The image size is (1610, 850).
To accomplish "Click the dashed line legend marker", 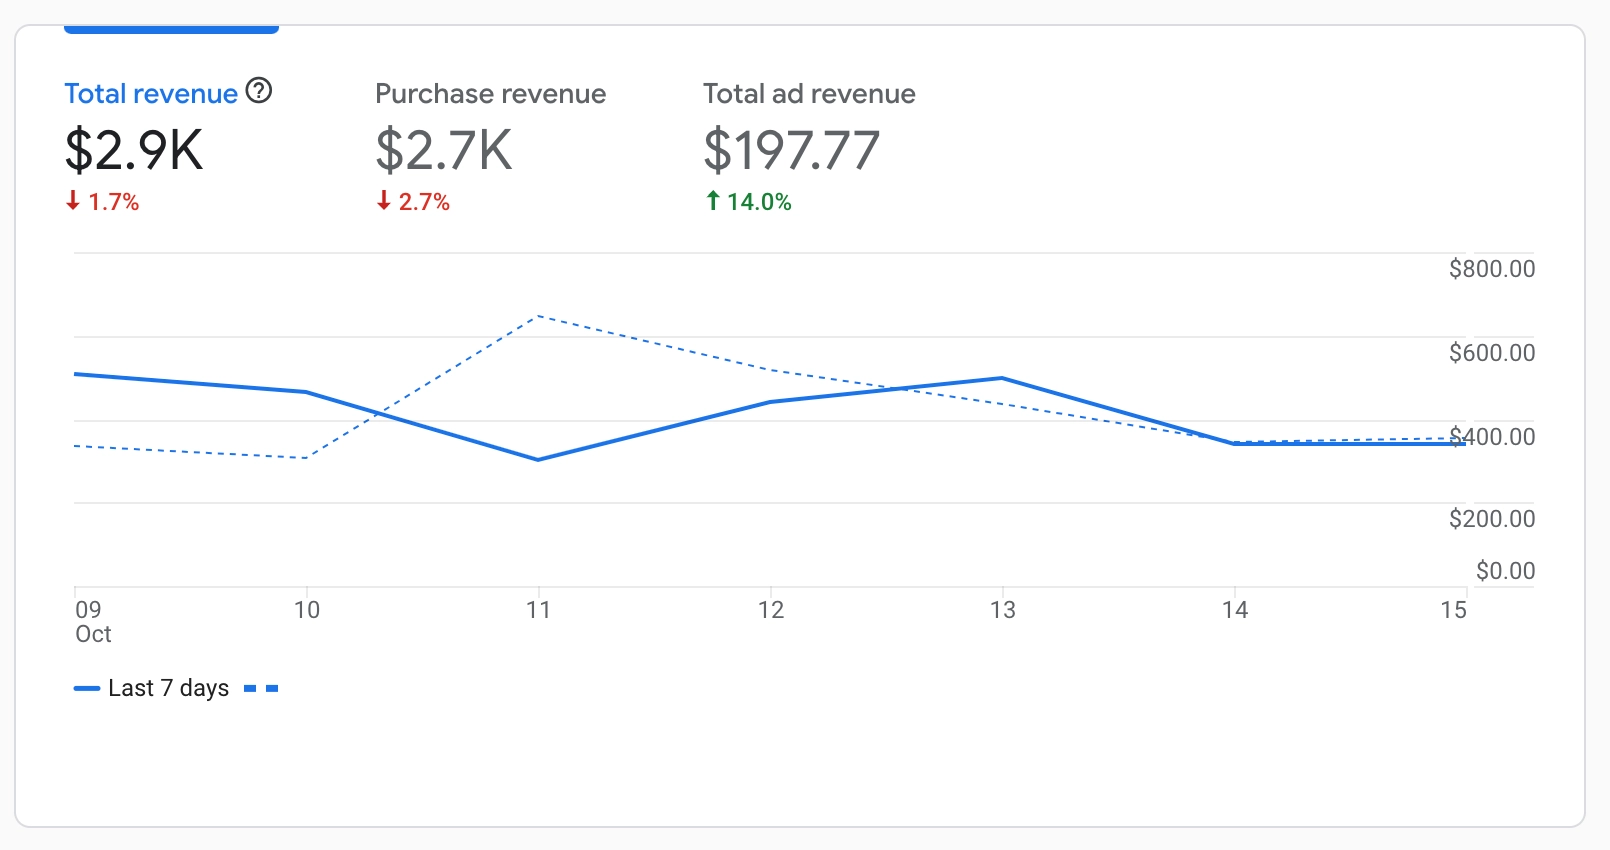I will coord(261,689).
